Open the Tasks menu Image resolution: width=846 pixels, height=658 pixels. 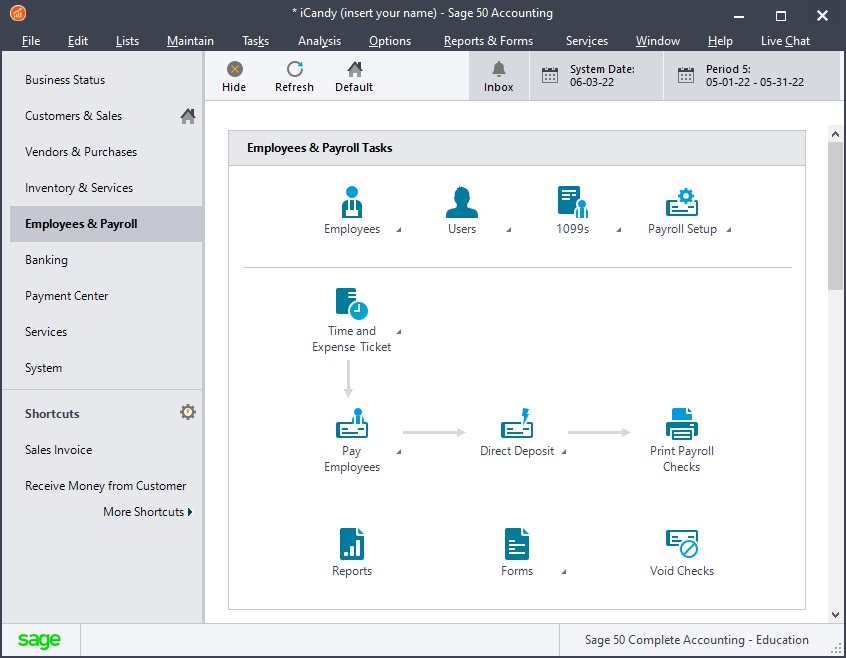(255, 41)
